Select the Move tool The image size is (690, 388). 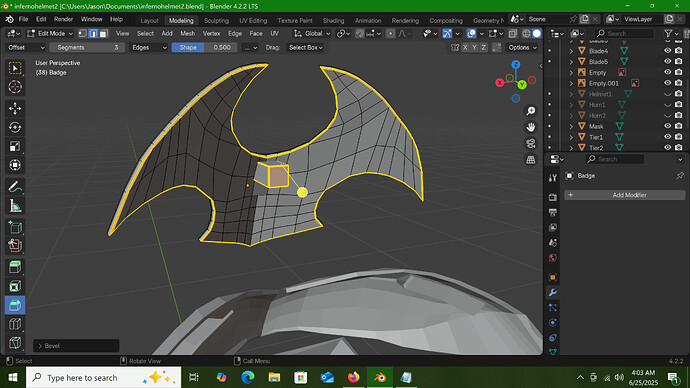[x=15, y=108]
